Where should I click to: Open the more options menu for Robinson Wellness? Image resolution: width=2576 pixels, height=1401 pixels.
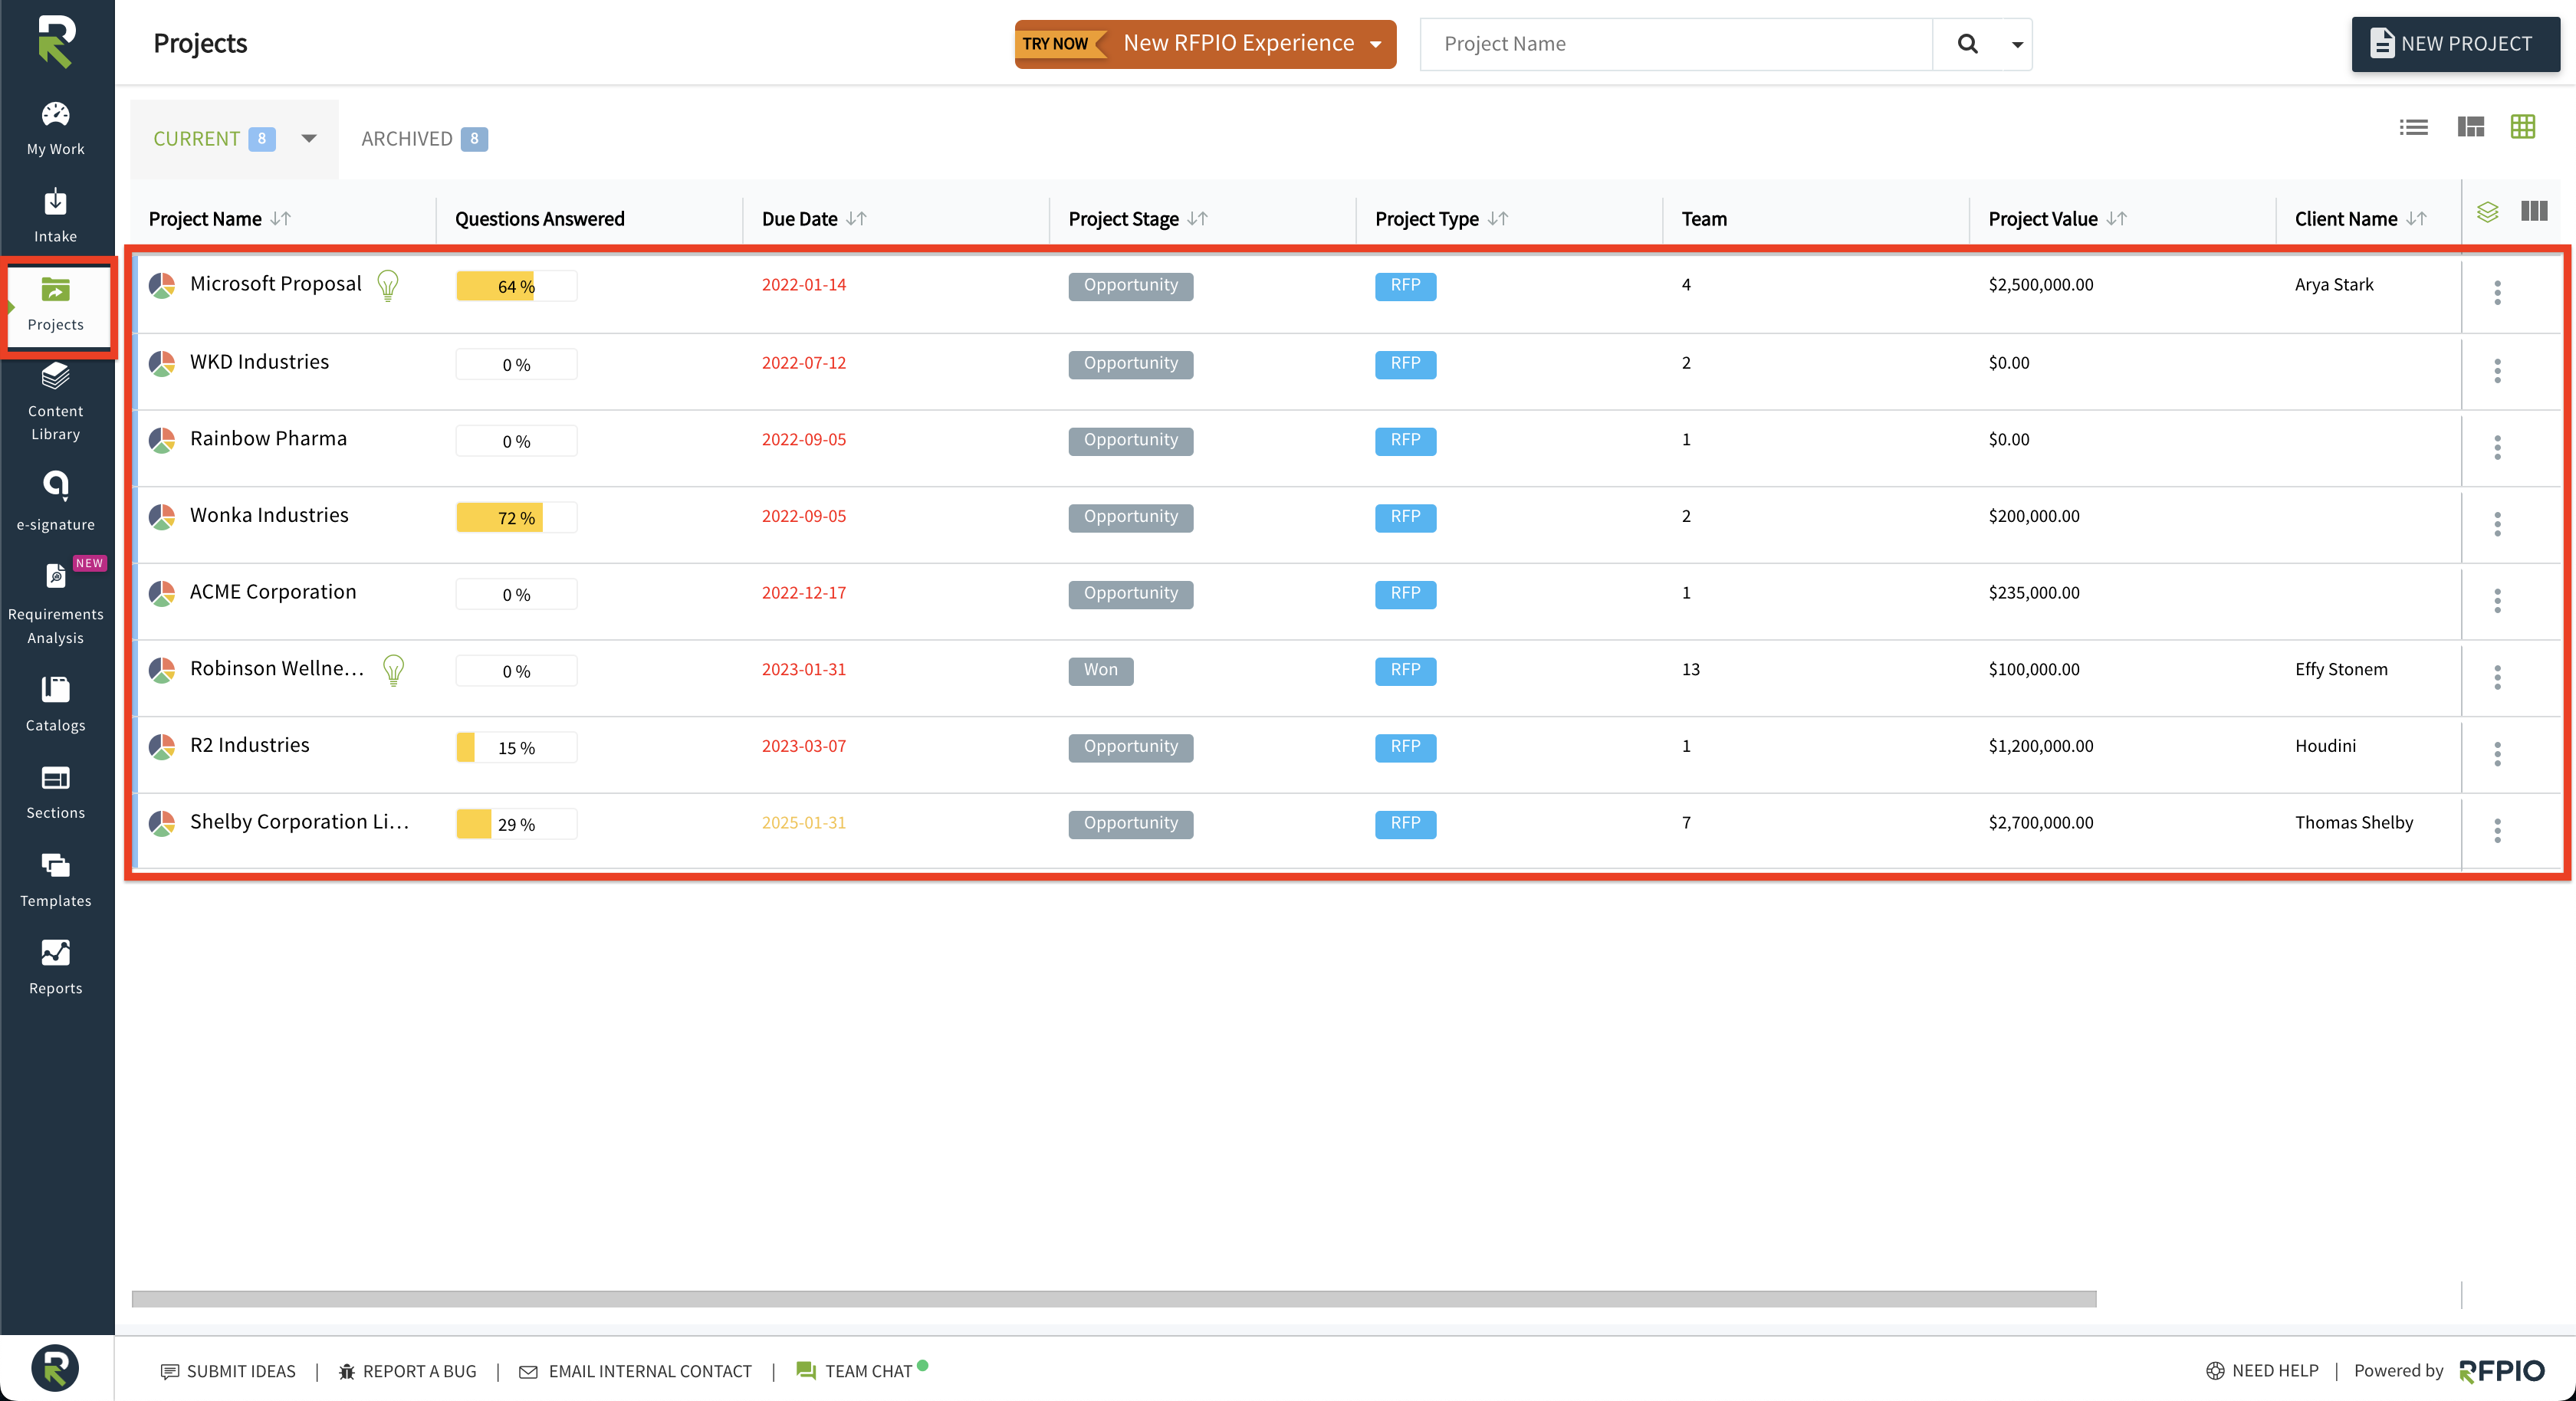click(2497, 678)
